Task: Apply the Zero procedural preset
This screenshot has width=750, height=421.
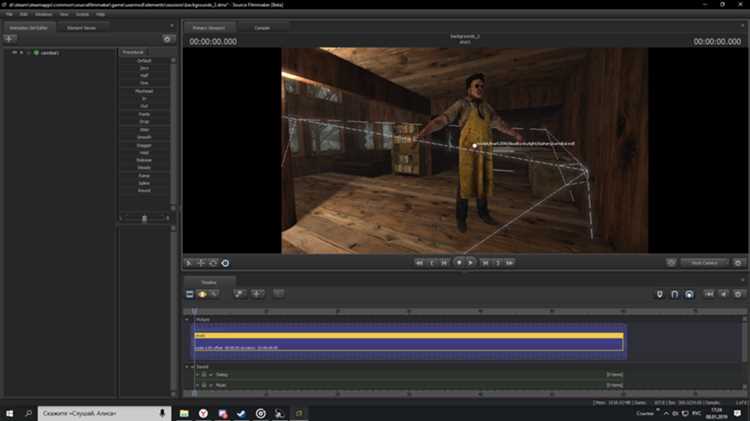Action: pos(144,68)
